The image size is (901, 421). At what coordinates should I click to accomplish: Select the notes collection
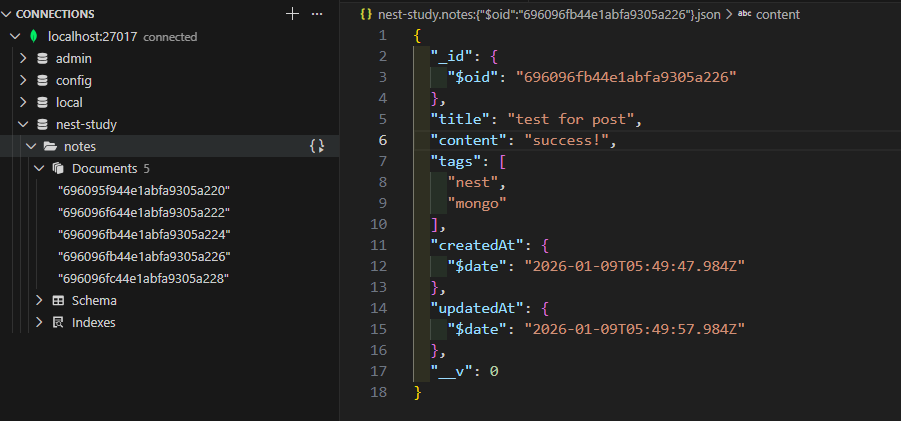pyautogui.click(x=79, y=146)
